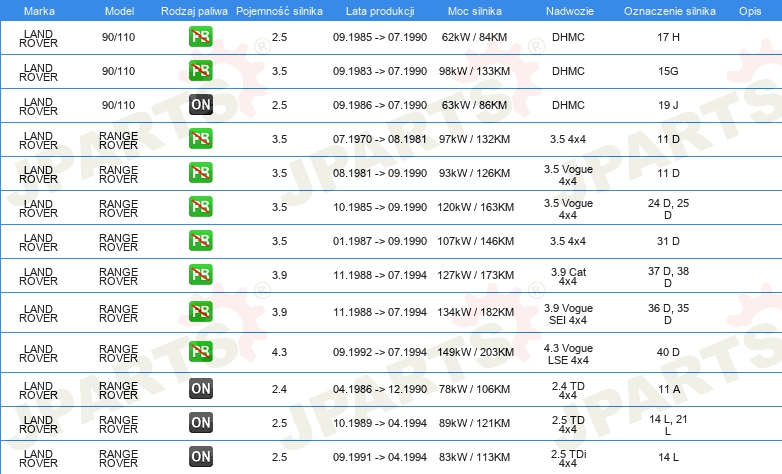
Task: Click the Lata produkcji column header
Action: click(380, 11)
